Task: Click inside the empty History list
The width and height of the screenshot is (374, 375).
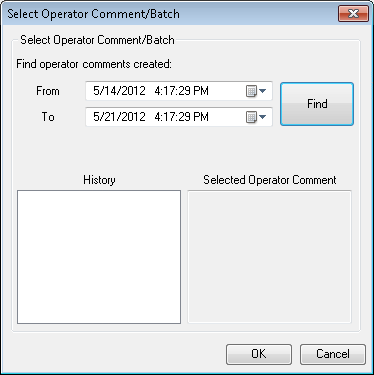Action: pos(99,257)
